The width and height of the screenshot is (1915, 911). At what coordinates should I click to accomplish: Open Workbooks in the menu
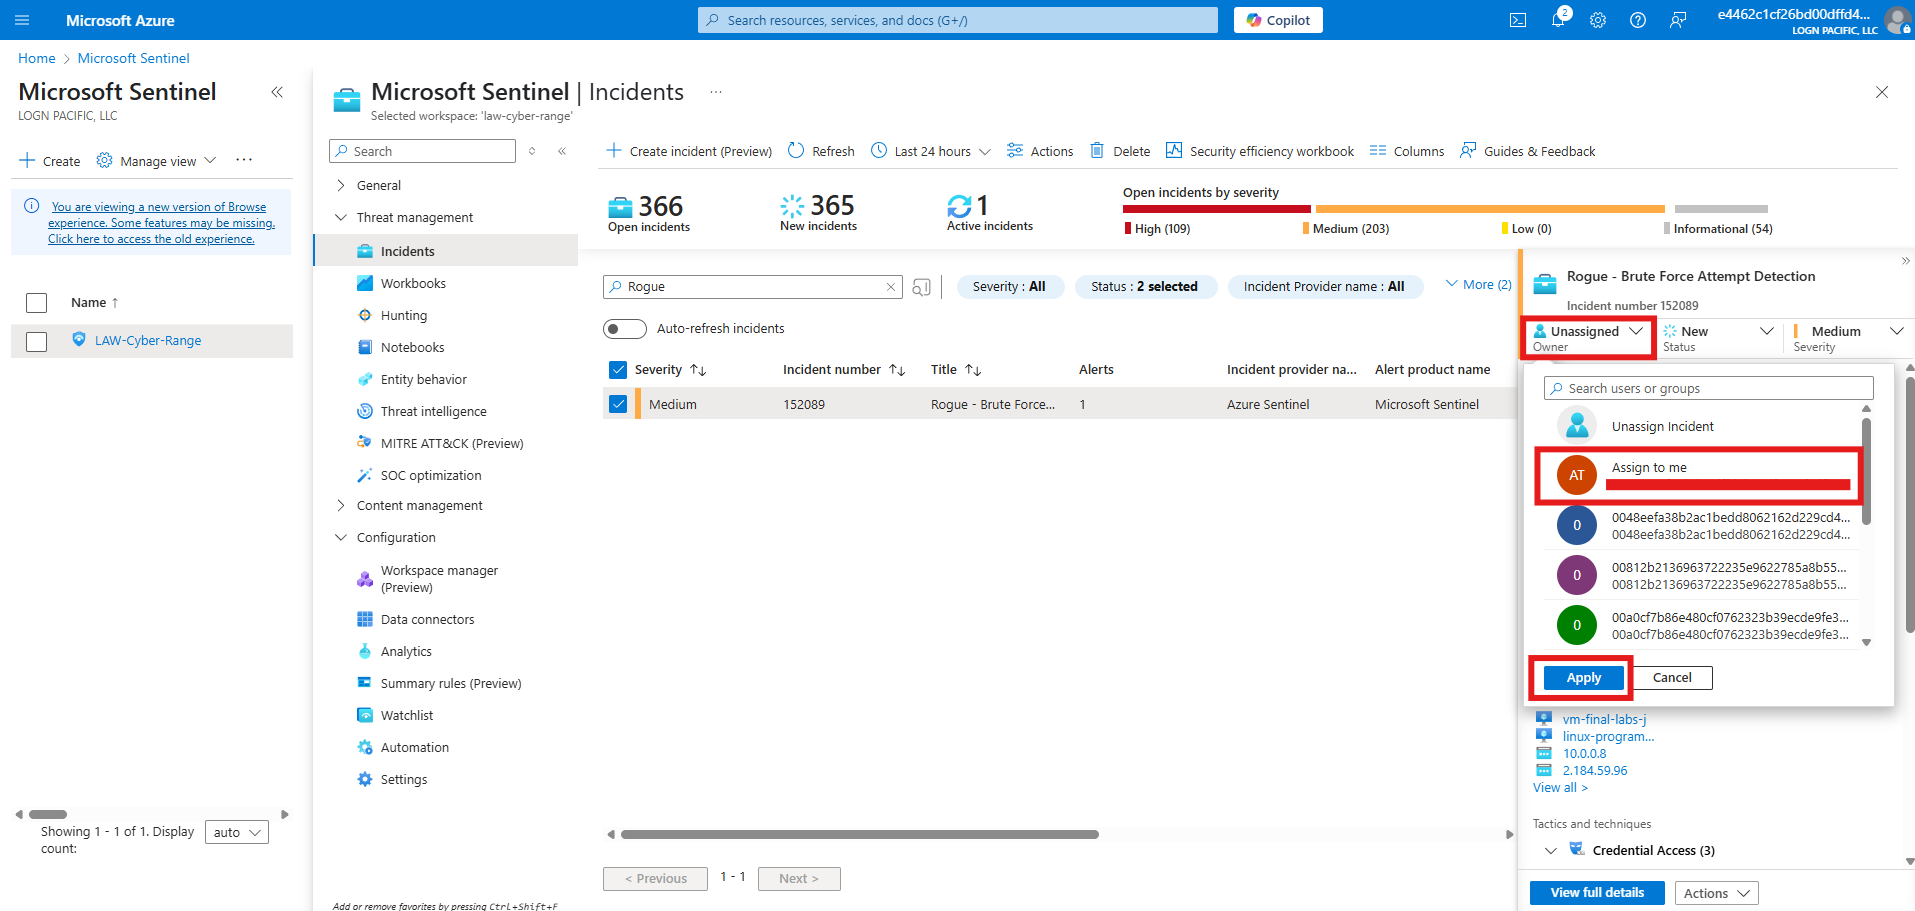[x=413, y=284]
